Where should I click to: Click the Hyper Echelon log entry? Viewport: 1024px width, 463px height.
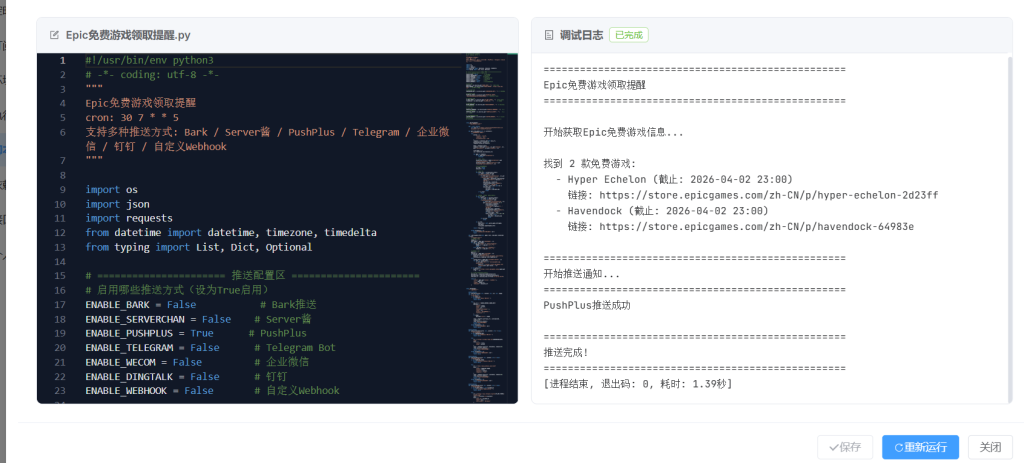pos(675,180)
